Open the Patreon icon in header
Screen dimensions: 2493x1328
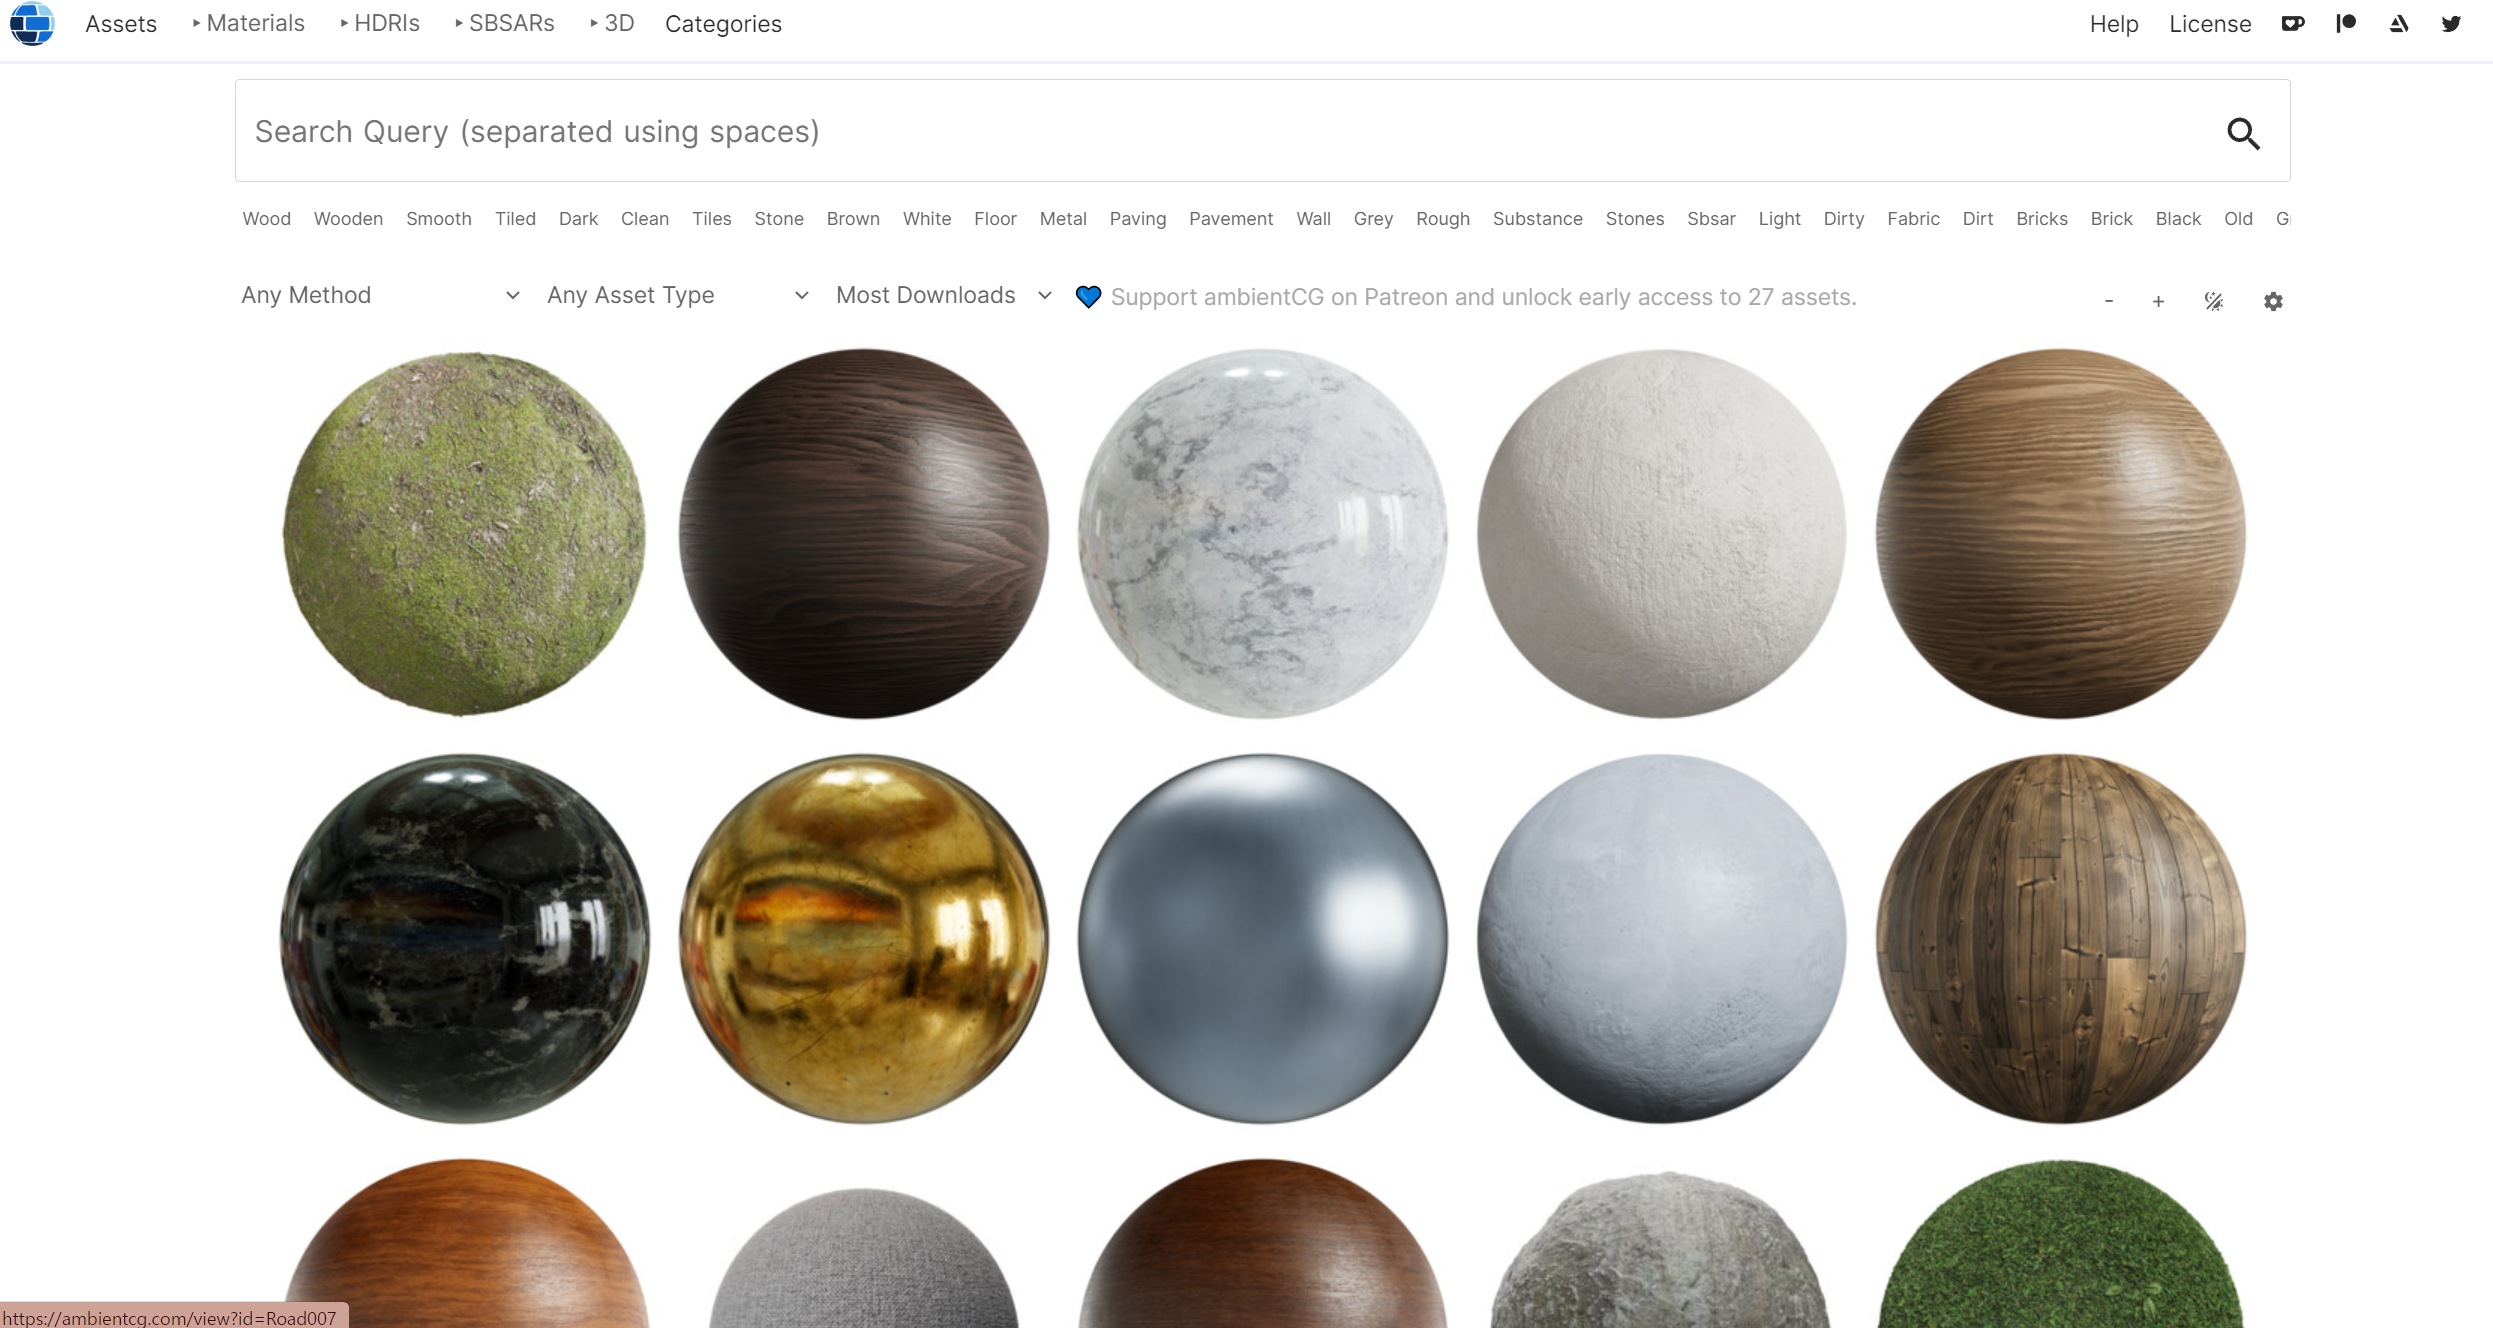(2345, 23)
